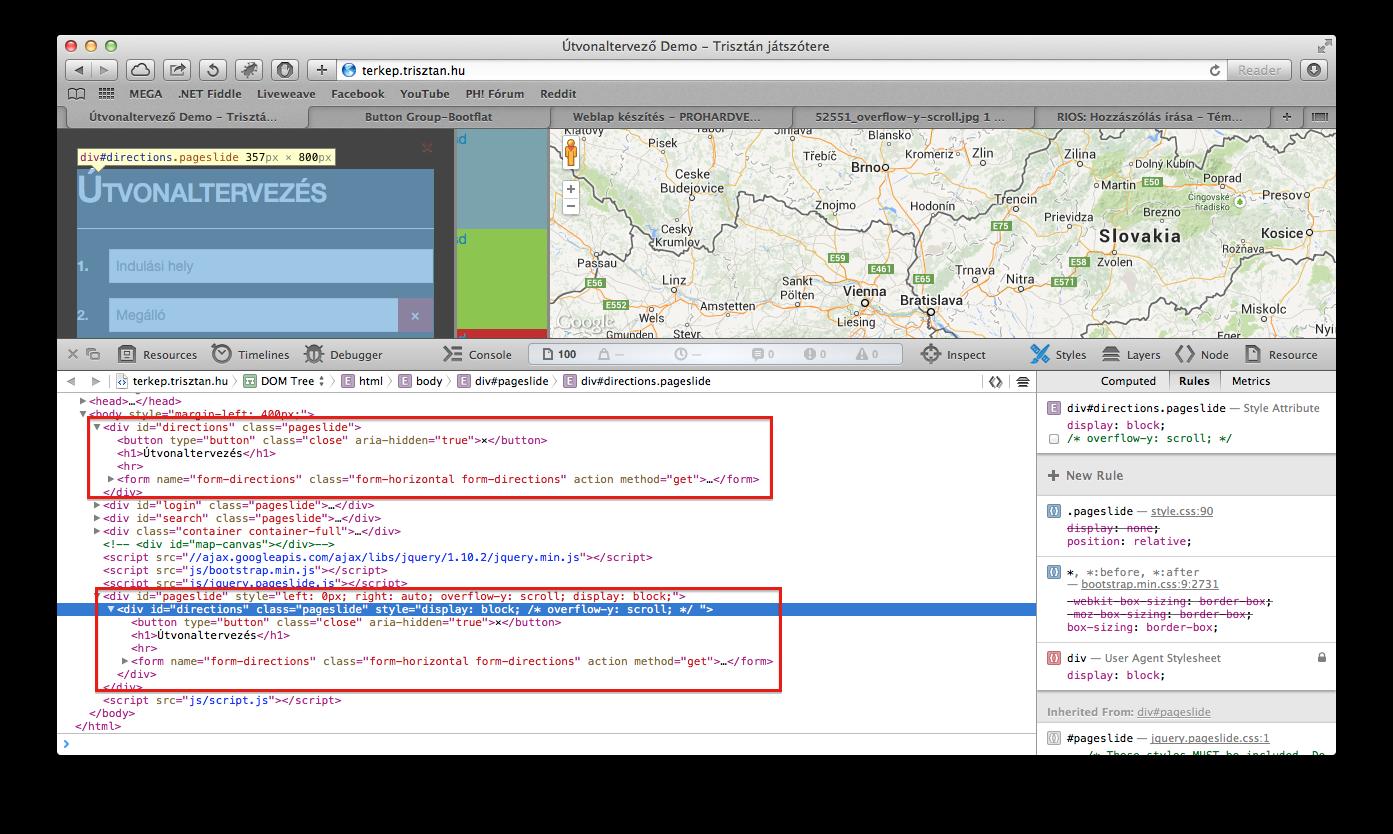The height and width of the screenshot is (834, 1393).
Task: Click Indulási hely input field
Action: 271,266
